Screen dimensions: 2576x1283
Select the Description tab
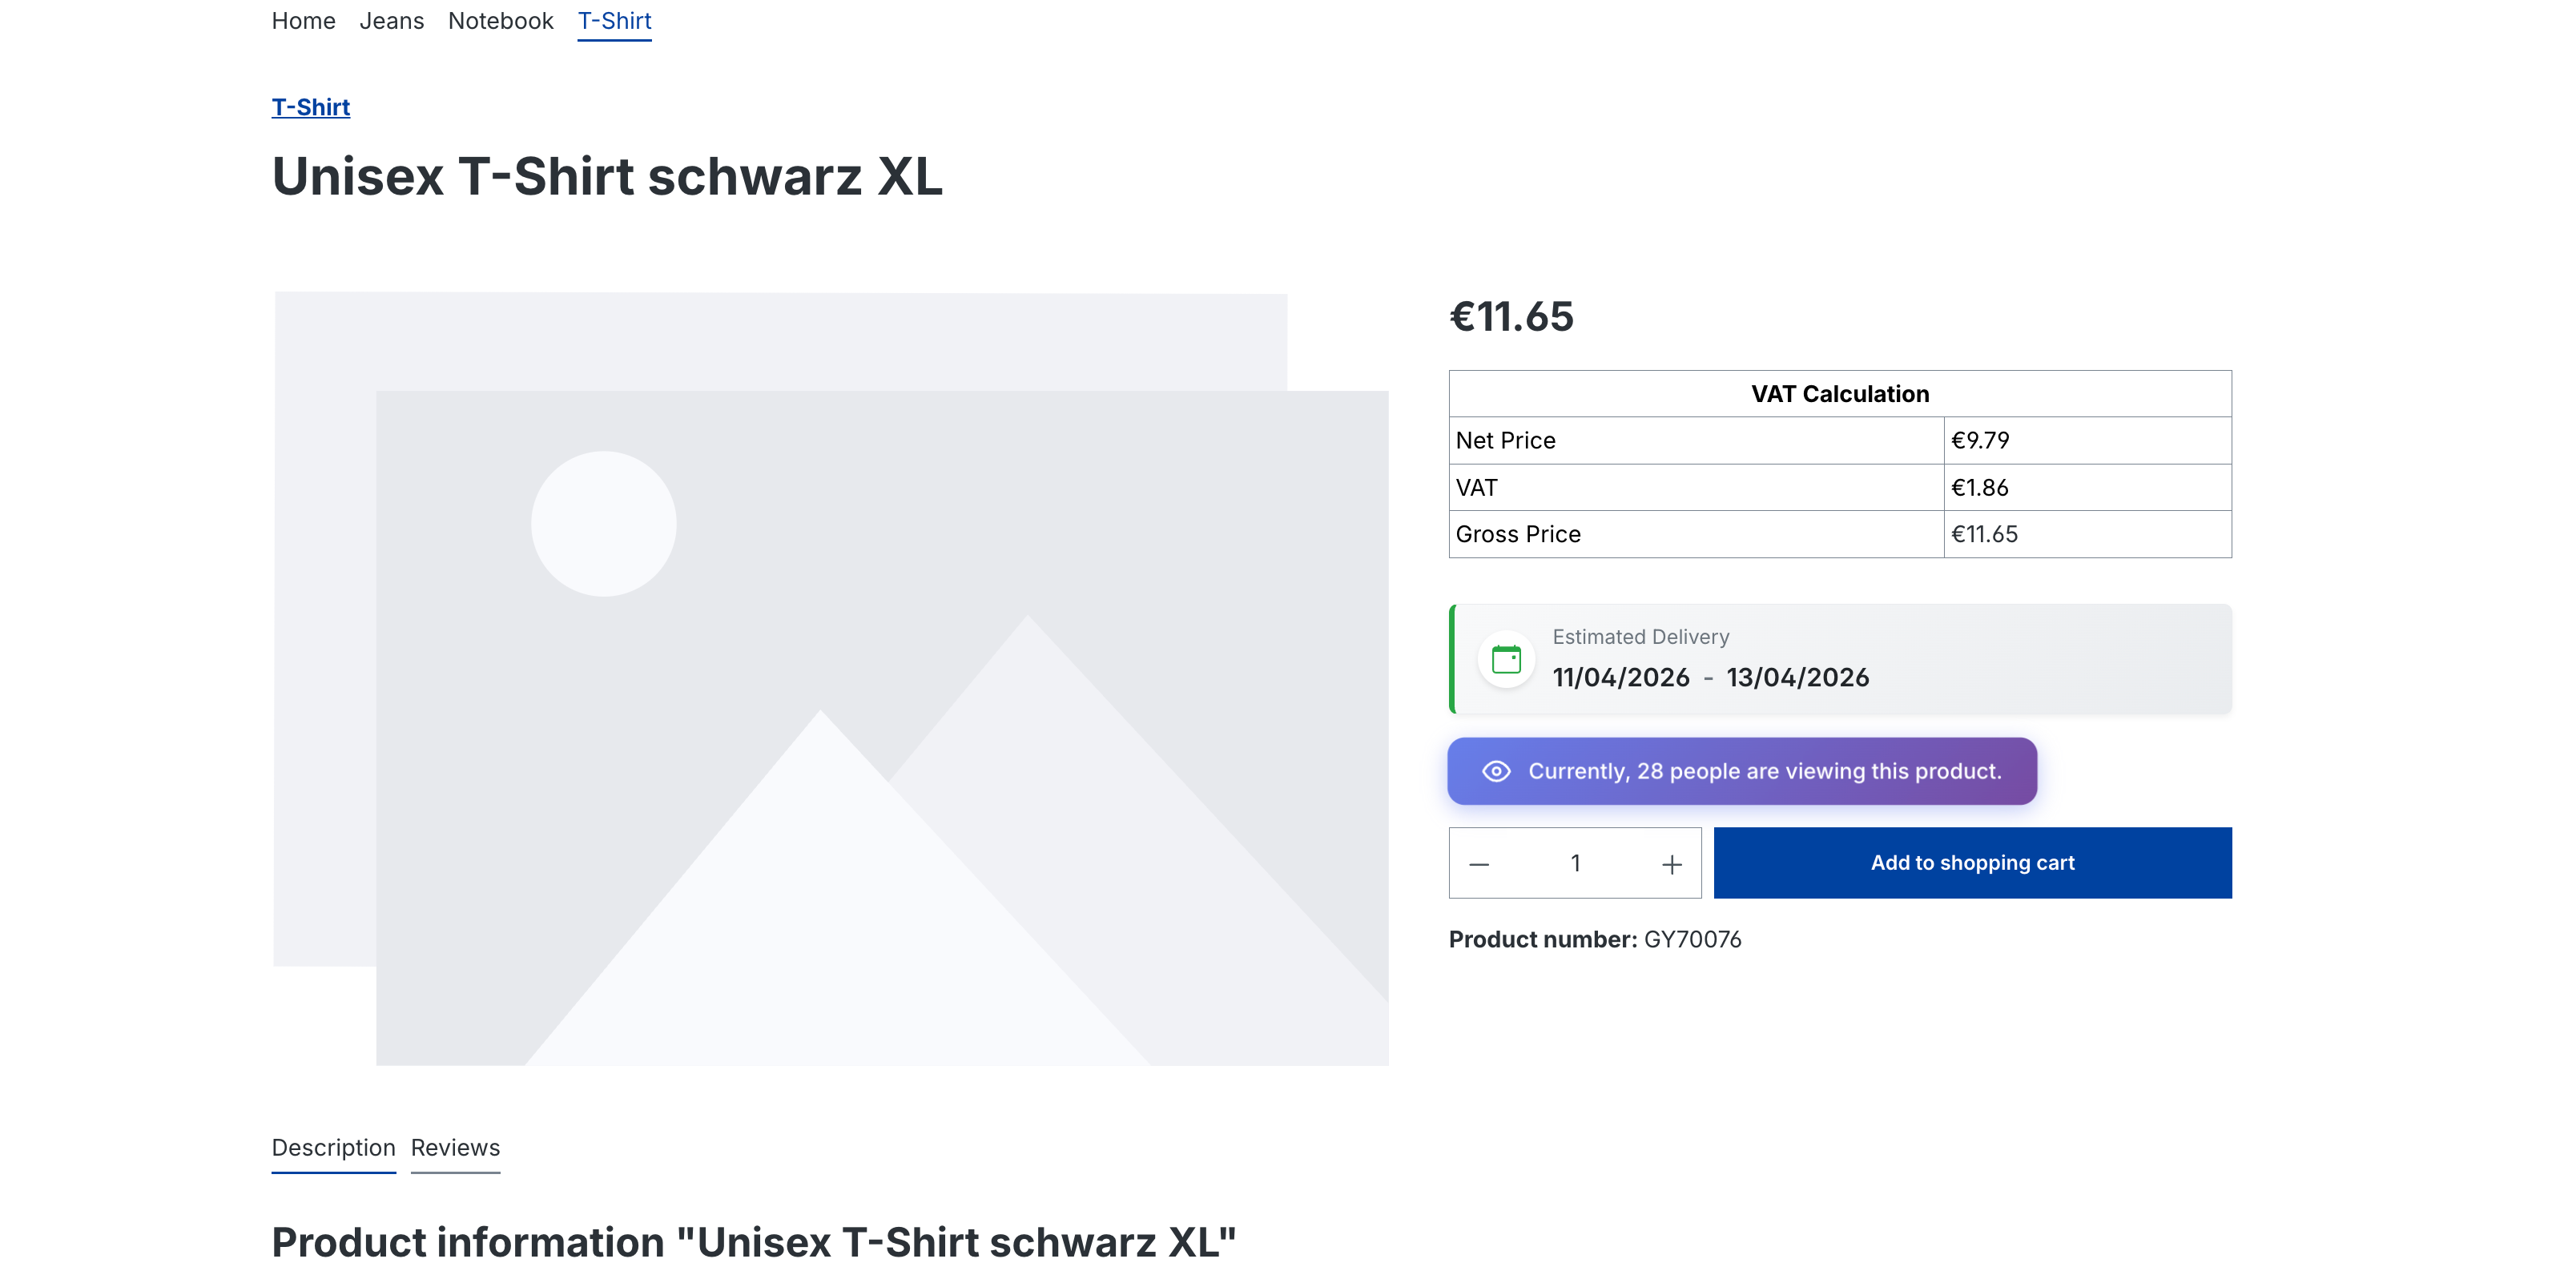(333, 1147)
